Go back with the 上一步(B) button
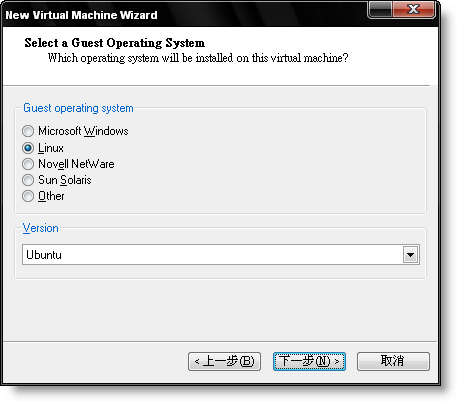The image size is (457, 402). click(x=224, y=361)
